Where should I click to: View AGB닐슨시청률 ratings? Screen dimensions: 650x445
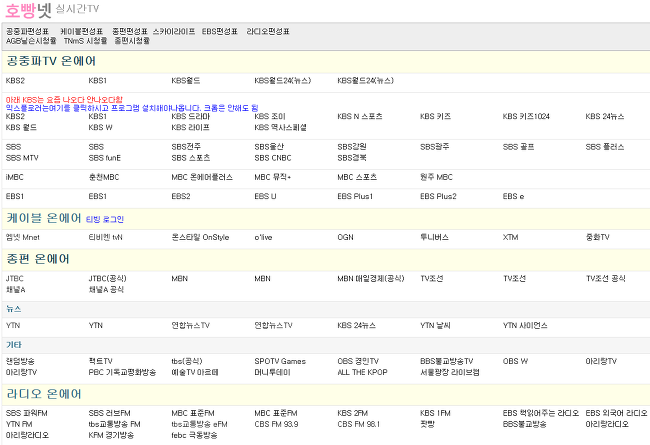click(31, 41)
